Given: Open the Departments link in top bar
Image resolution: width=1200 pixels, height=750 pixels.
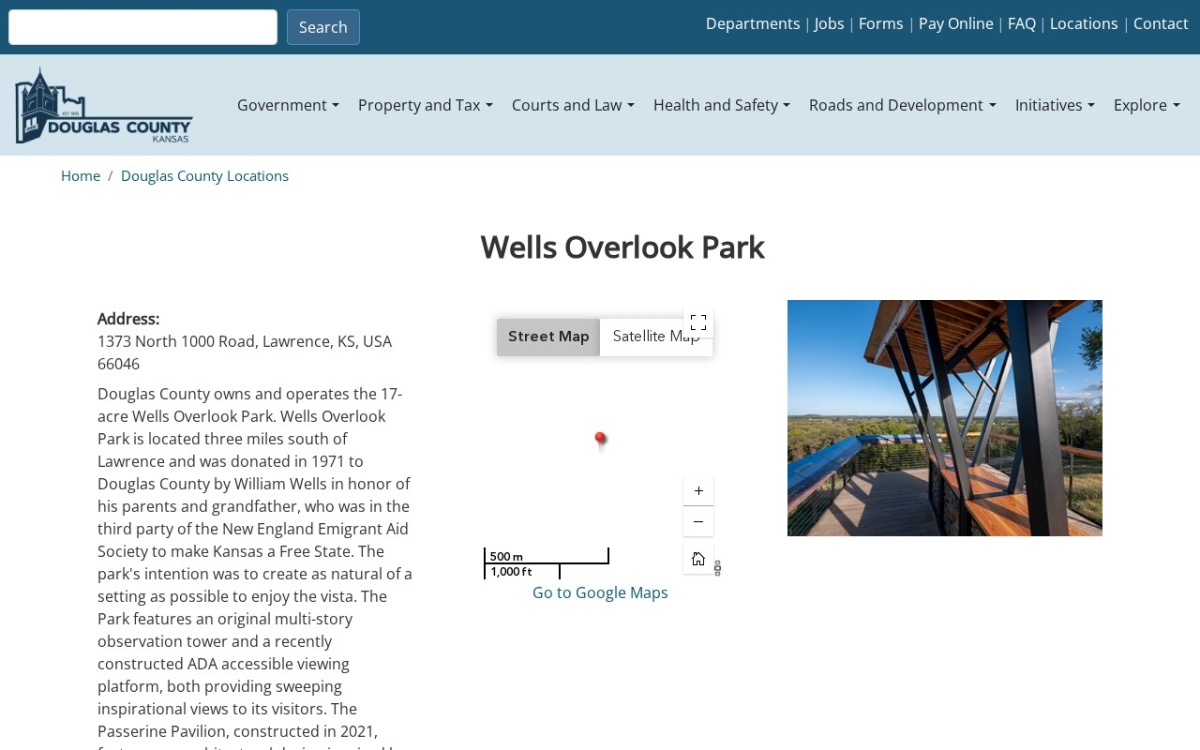Looking at the screenshot, I should pos(753,24).
